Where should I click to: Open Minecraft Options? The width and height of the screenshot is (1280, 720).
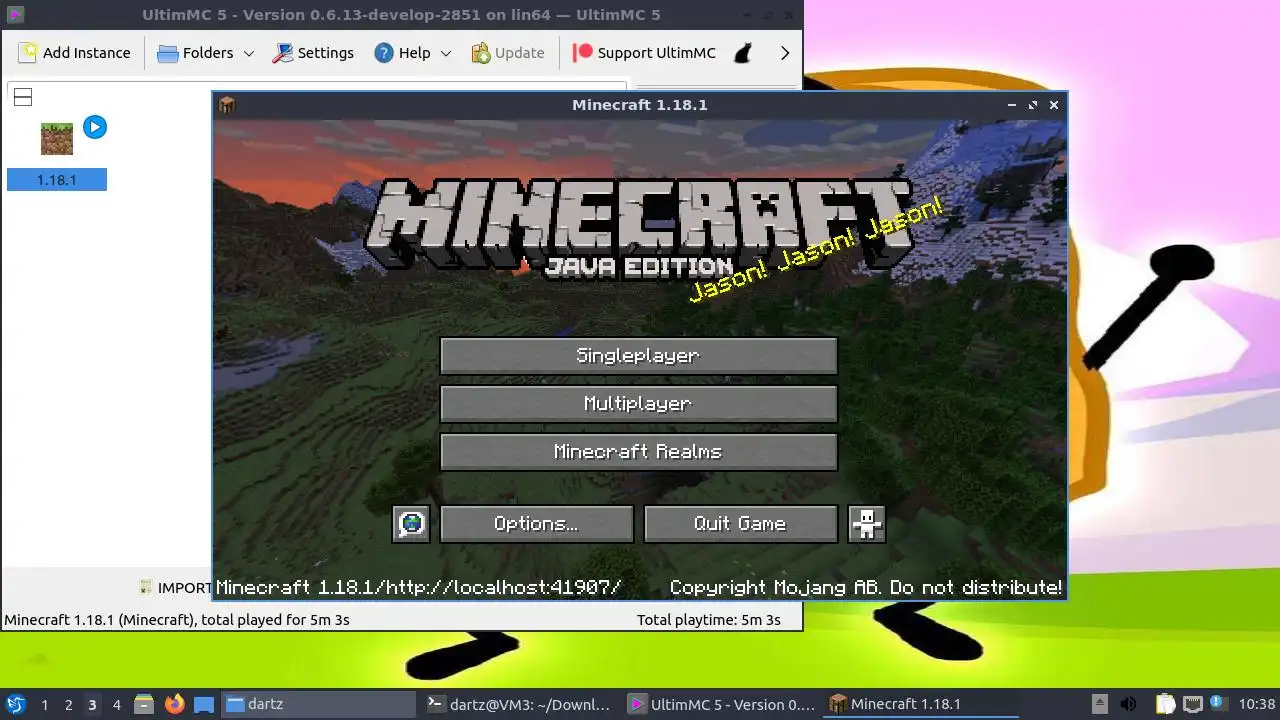[536, 524]
